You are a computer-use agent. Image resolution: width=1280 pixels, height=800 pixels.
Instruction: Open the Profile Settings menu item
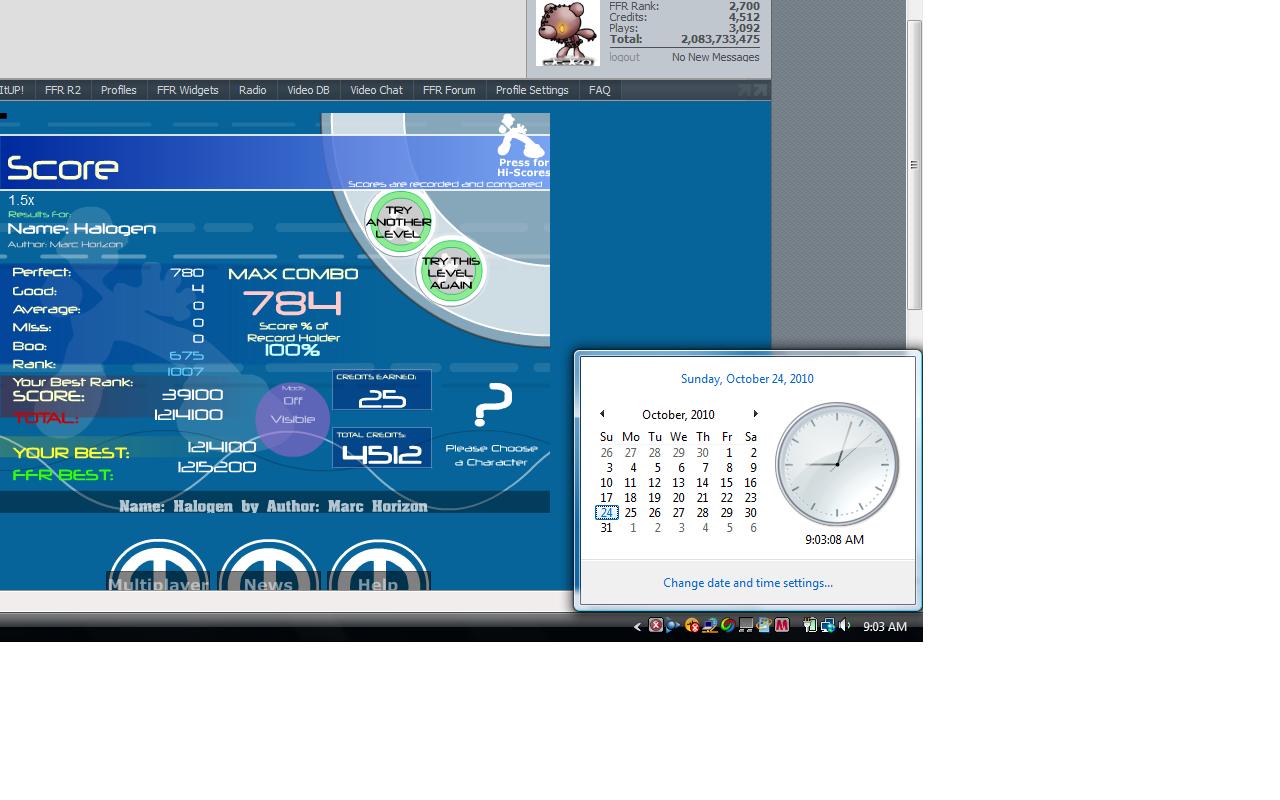pos(532,90)
